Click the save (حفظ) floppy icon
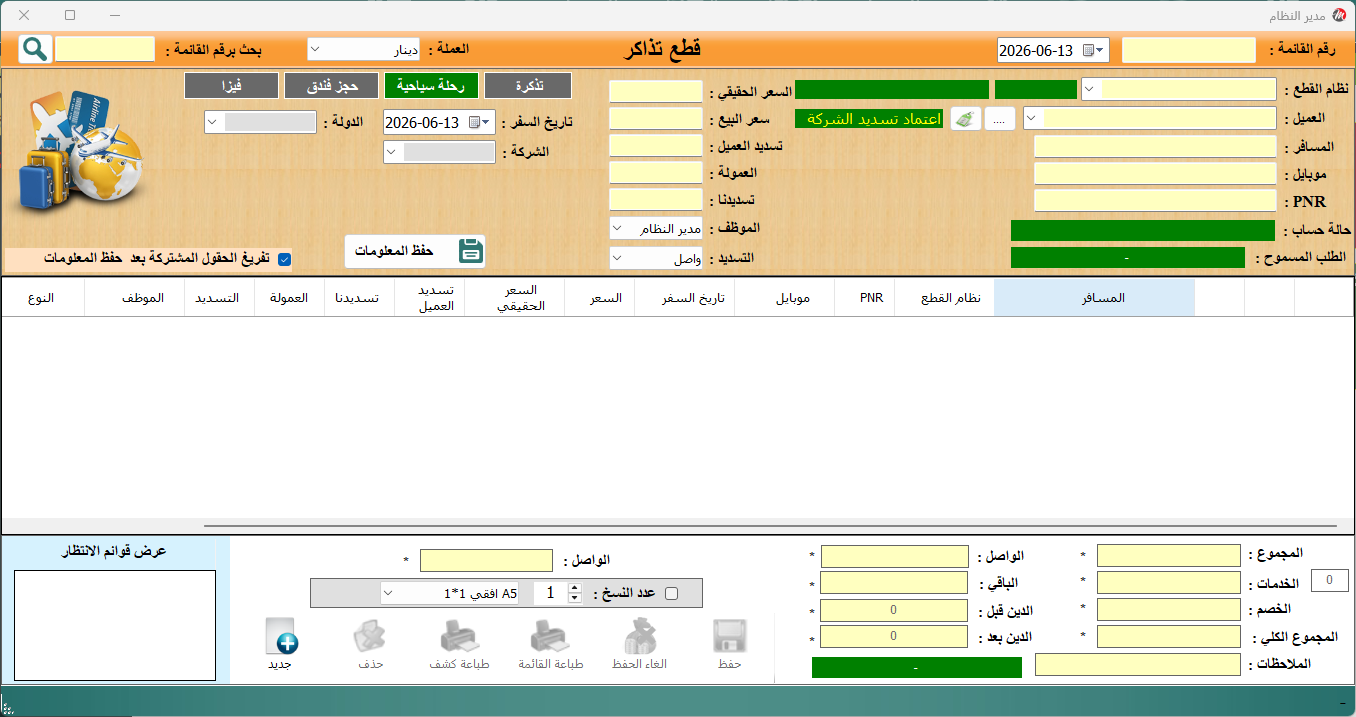This screenshot has height=717, width=1356. [730, 644]
